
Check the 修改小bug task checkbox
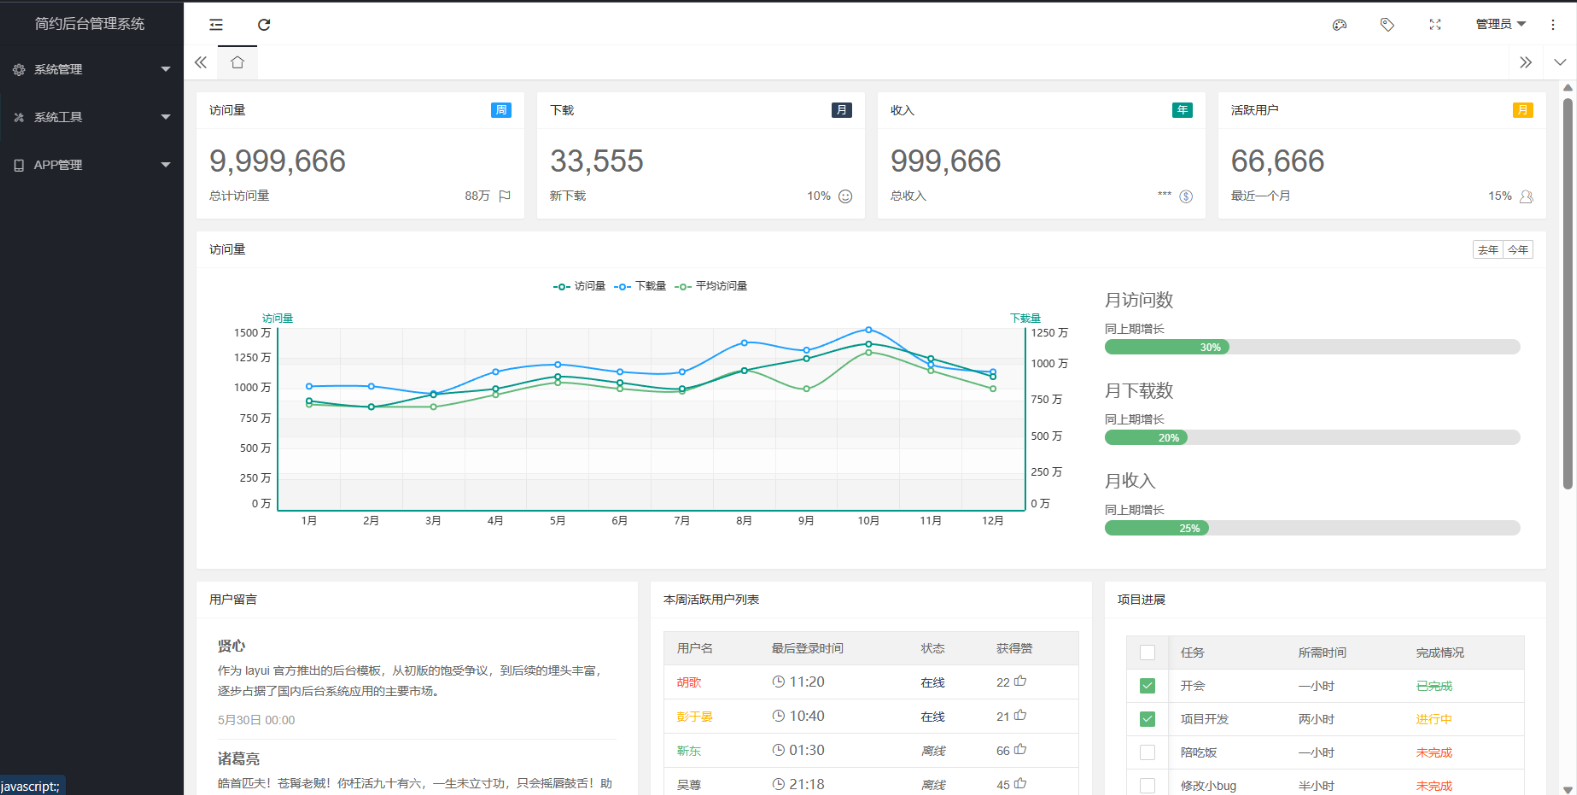coord(1147,786)
